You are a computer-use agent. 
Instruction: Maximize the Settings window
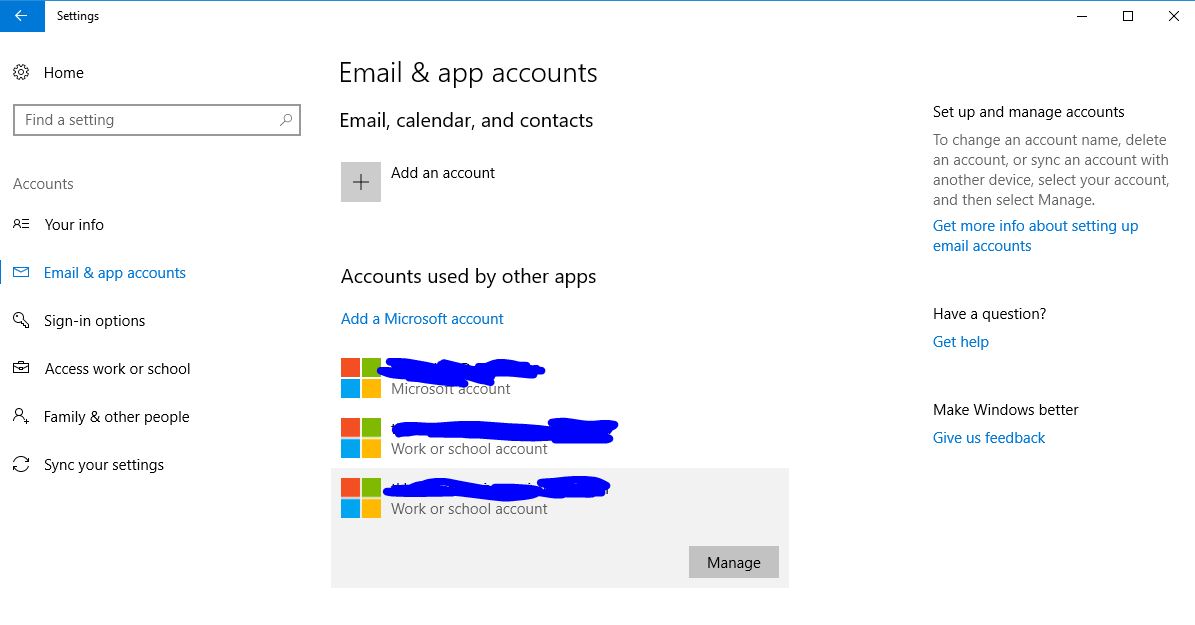point(1128,16)
